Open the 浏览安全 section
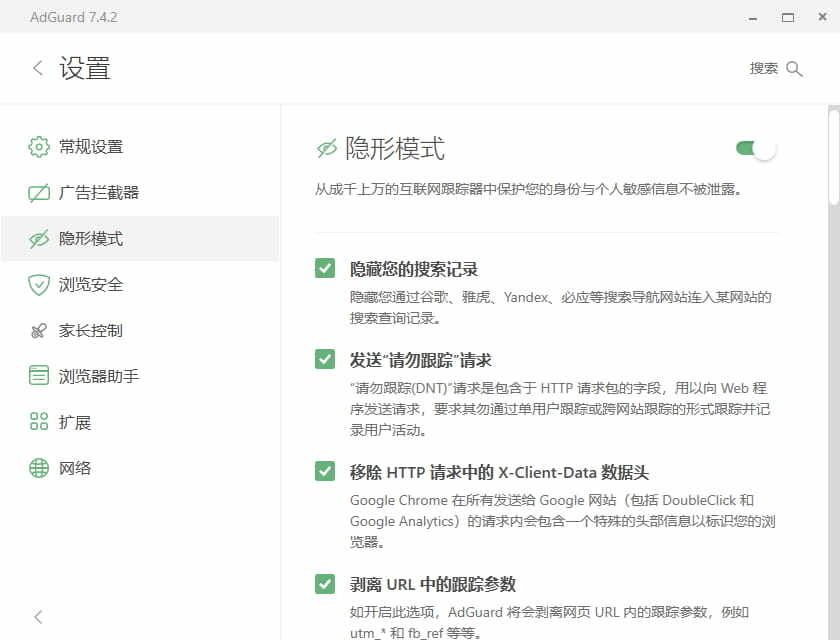Image resolution: width=840 pixels, height=640 pixels. [x=140, y=284]
